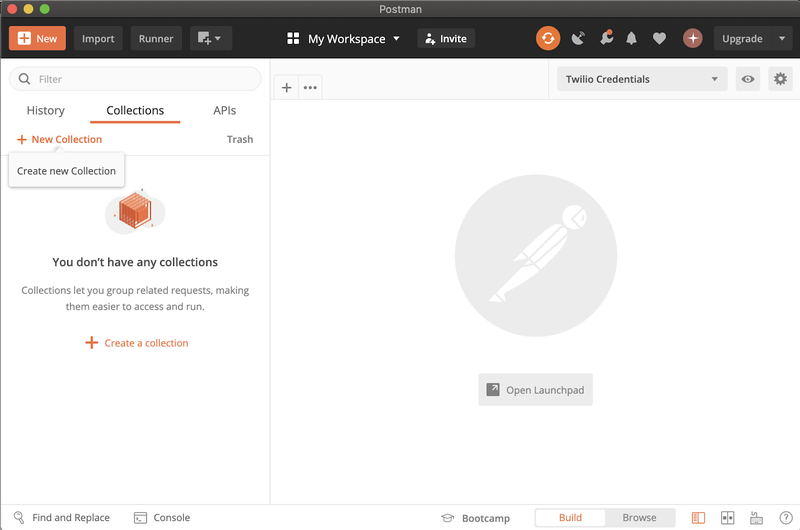Click the Create a collection link

pyautogui.click(x=136, y=343)
